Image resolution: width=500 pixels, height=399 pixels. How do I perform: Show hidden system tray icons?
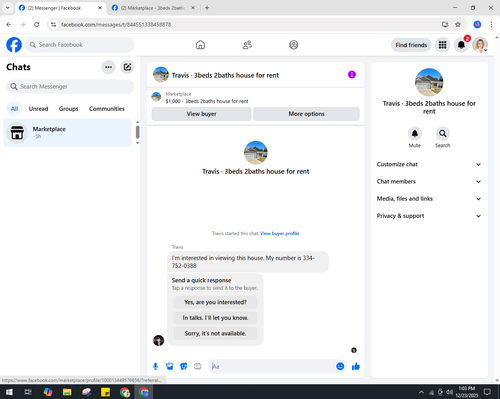point(421,392)
